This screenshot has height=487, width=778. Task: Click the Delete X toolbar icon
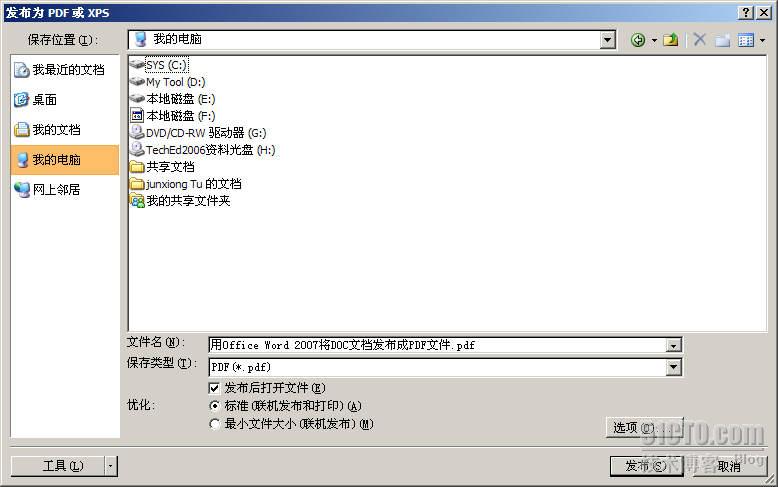(700, 39)
